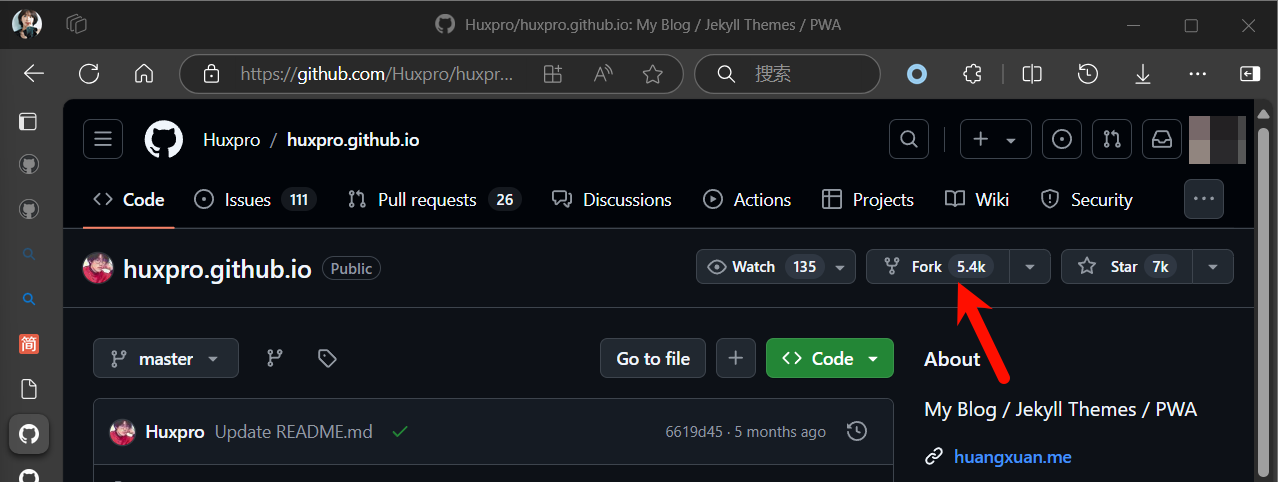Add file plus button beside Go to file

coord(736,358)
